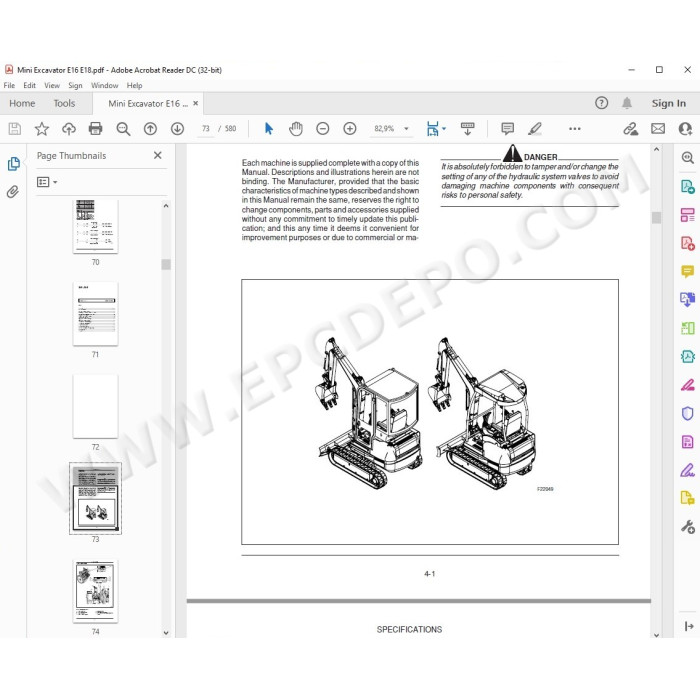Show the Page Thumbnails panel icon
700x700 pixels.
click(x=14, y=164)
